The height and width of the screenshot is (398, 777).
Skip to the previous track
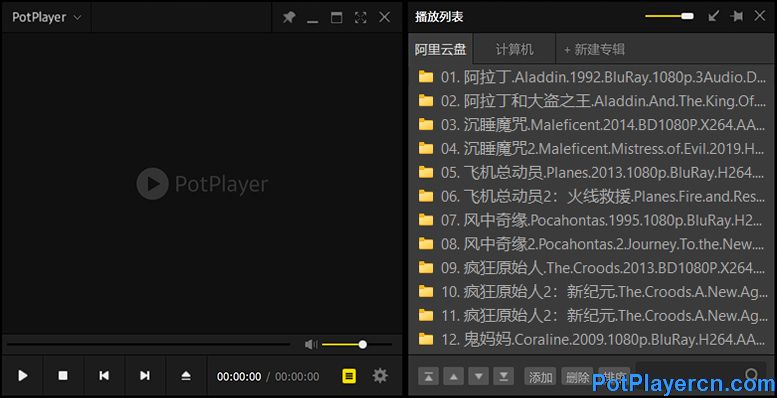point(104,376)
